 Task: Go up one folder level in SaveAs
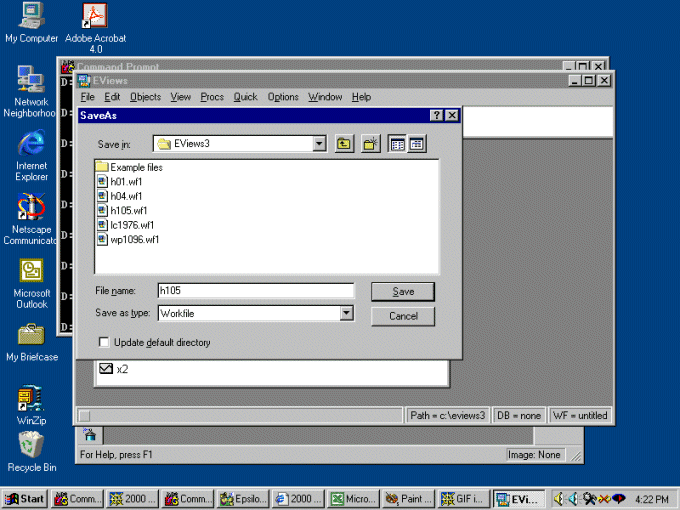point(344,144)
